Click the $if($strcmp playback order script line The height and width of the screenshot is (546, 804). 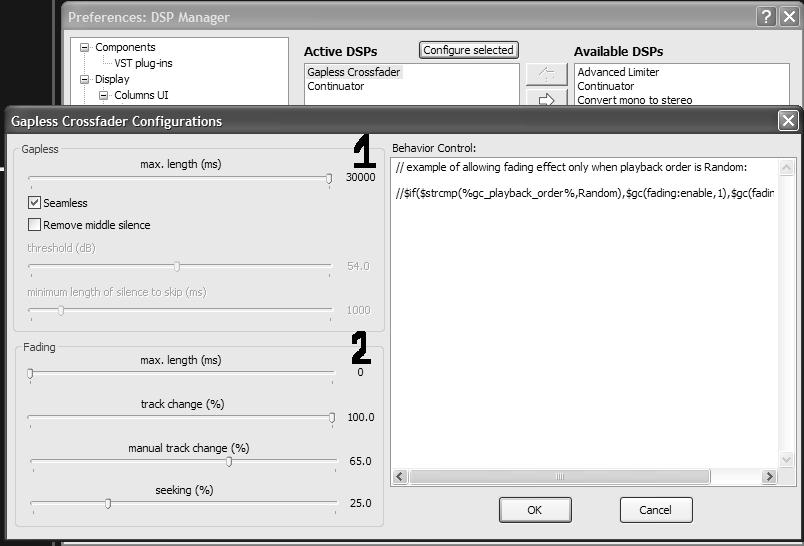pyautogui.click(x=585, y=193)
